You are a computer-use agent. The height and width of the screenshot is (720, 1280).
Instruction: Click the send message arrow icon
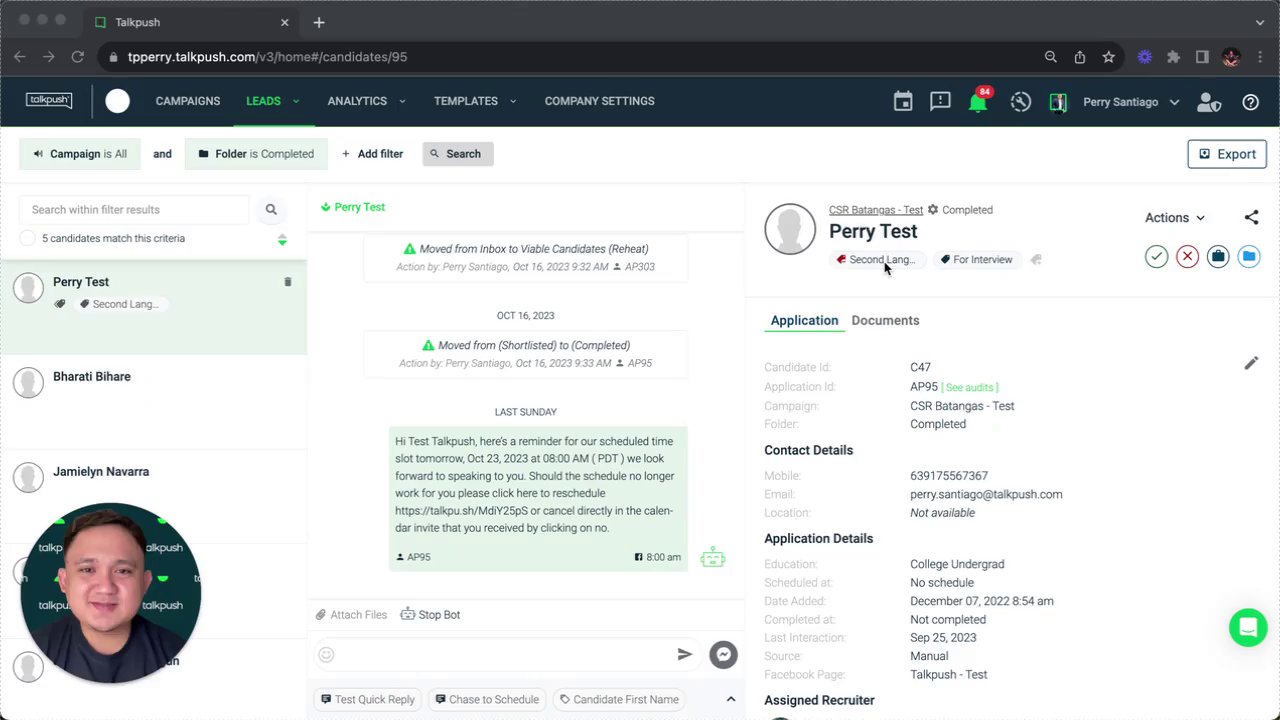pyautogui.click(x=685, y=654)
